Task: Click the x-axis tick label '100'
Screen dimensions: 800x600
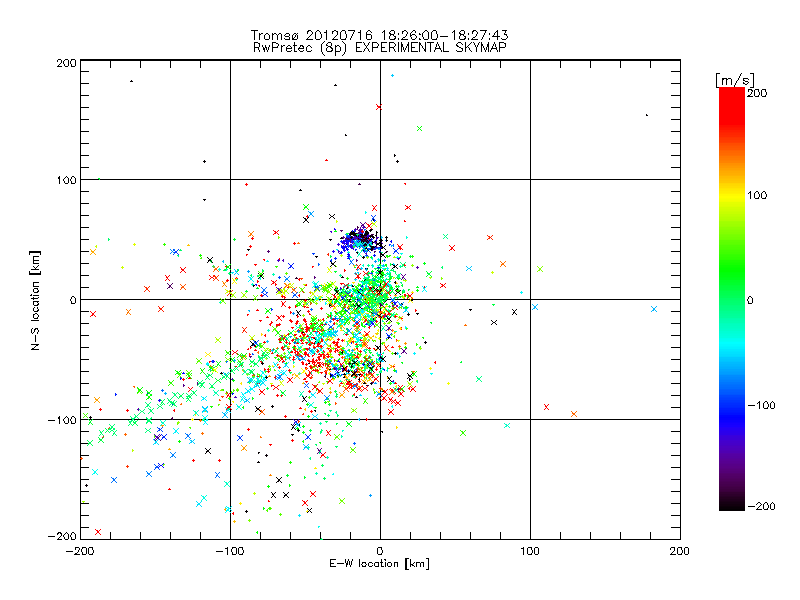Action: pos(530,551)
